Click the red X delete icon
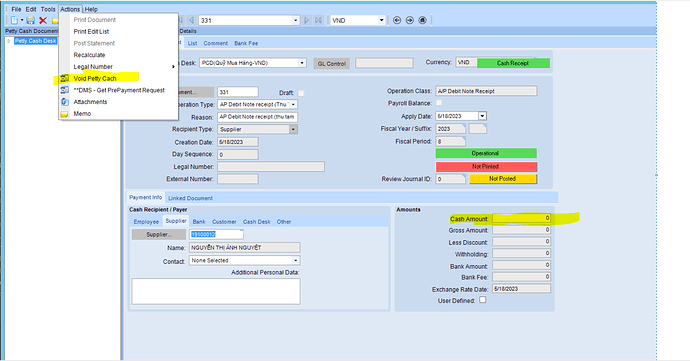The height and width of the screenshot is (361, 690). pos(43,20)
